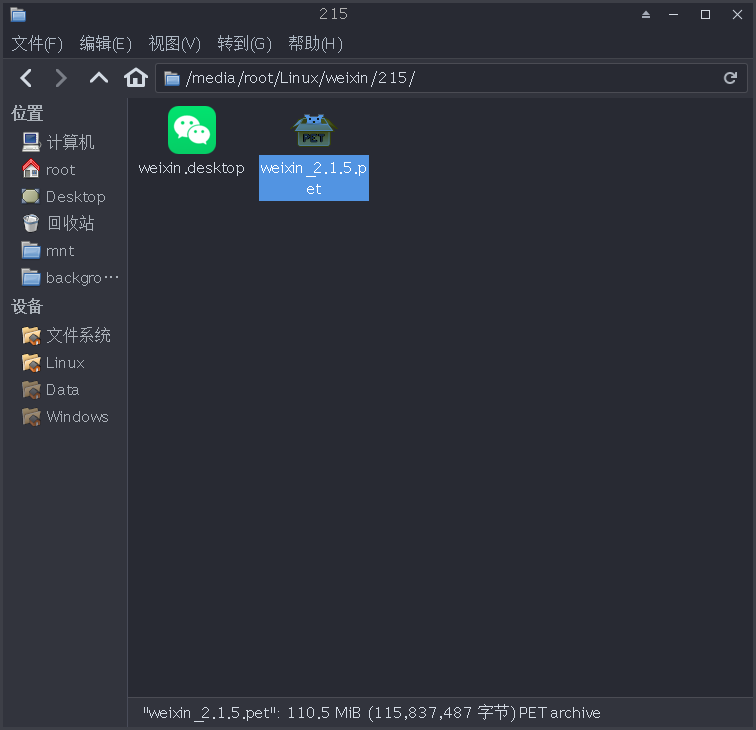Viewport: 756px width, 730px height.
Task: Click the 位置 places header
Action: 27,114
